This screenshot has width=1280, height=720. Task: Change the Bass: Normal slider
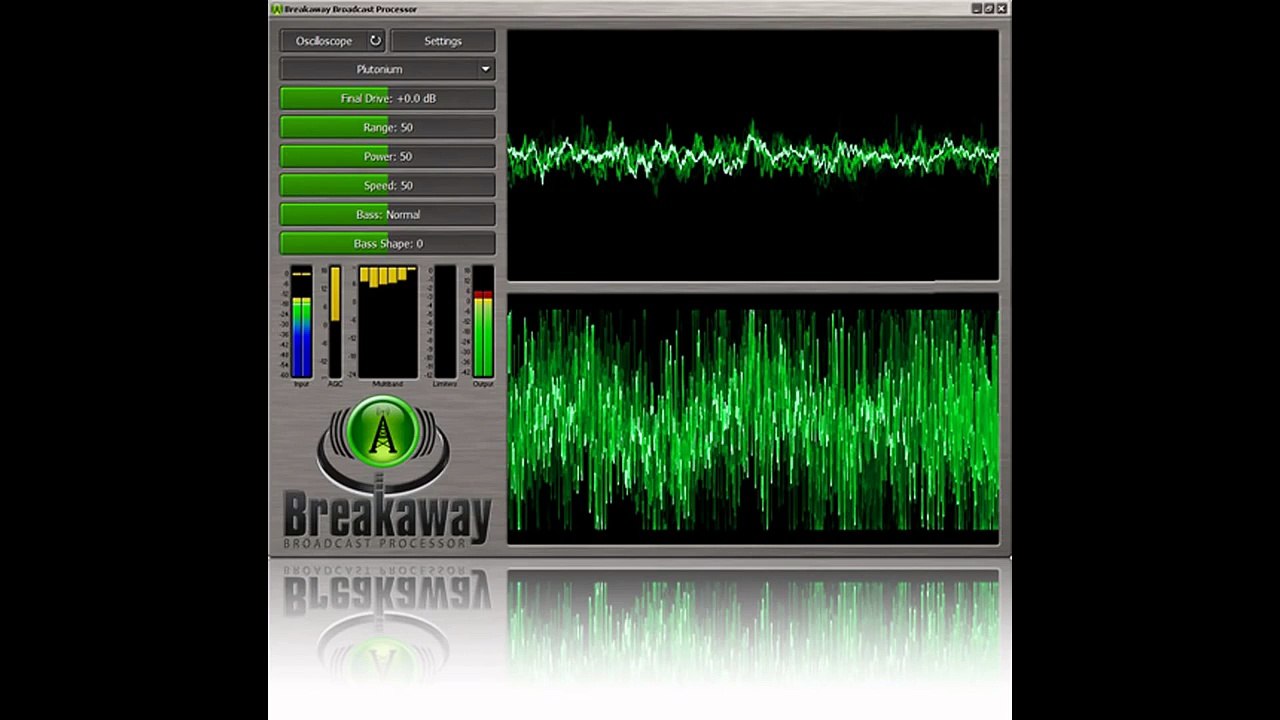(x=388, y=214)
